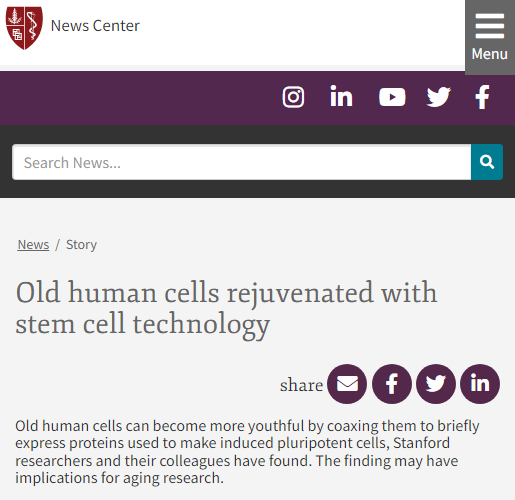Open the hamburger Menu button

[x=490, y=37]
